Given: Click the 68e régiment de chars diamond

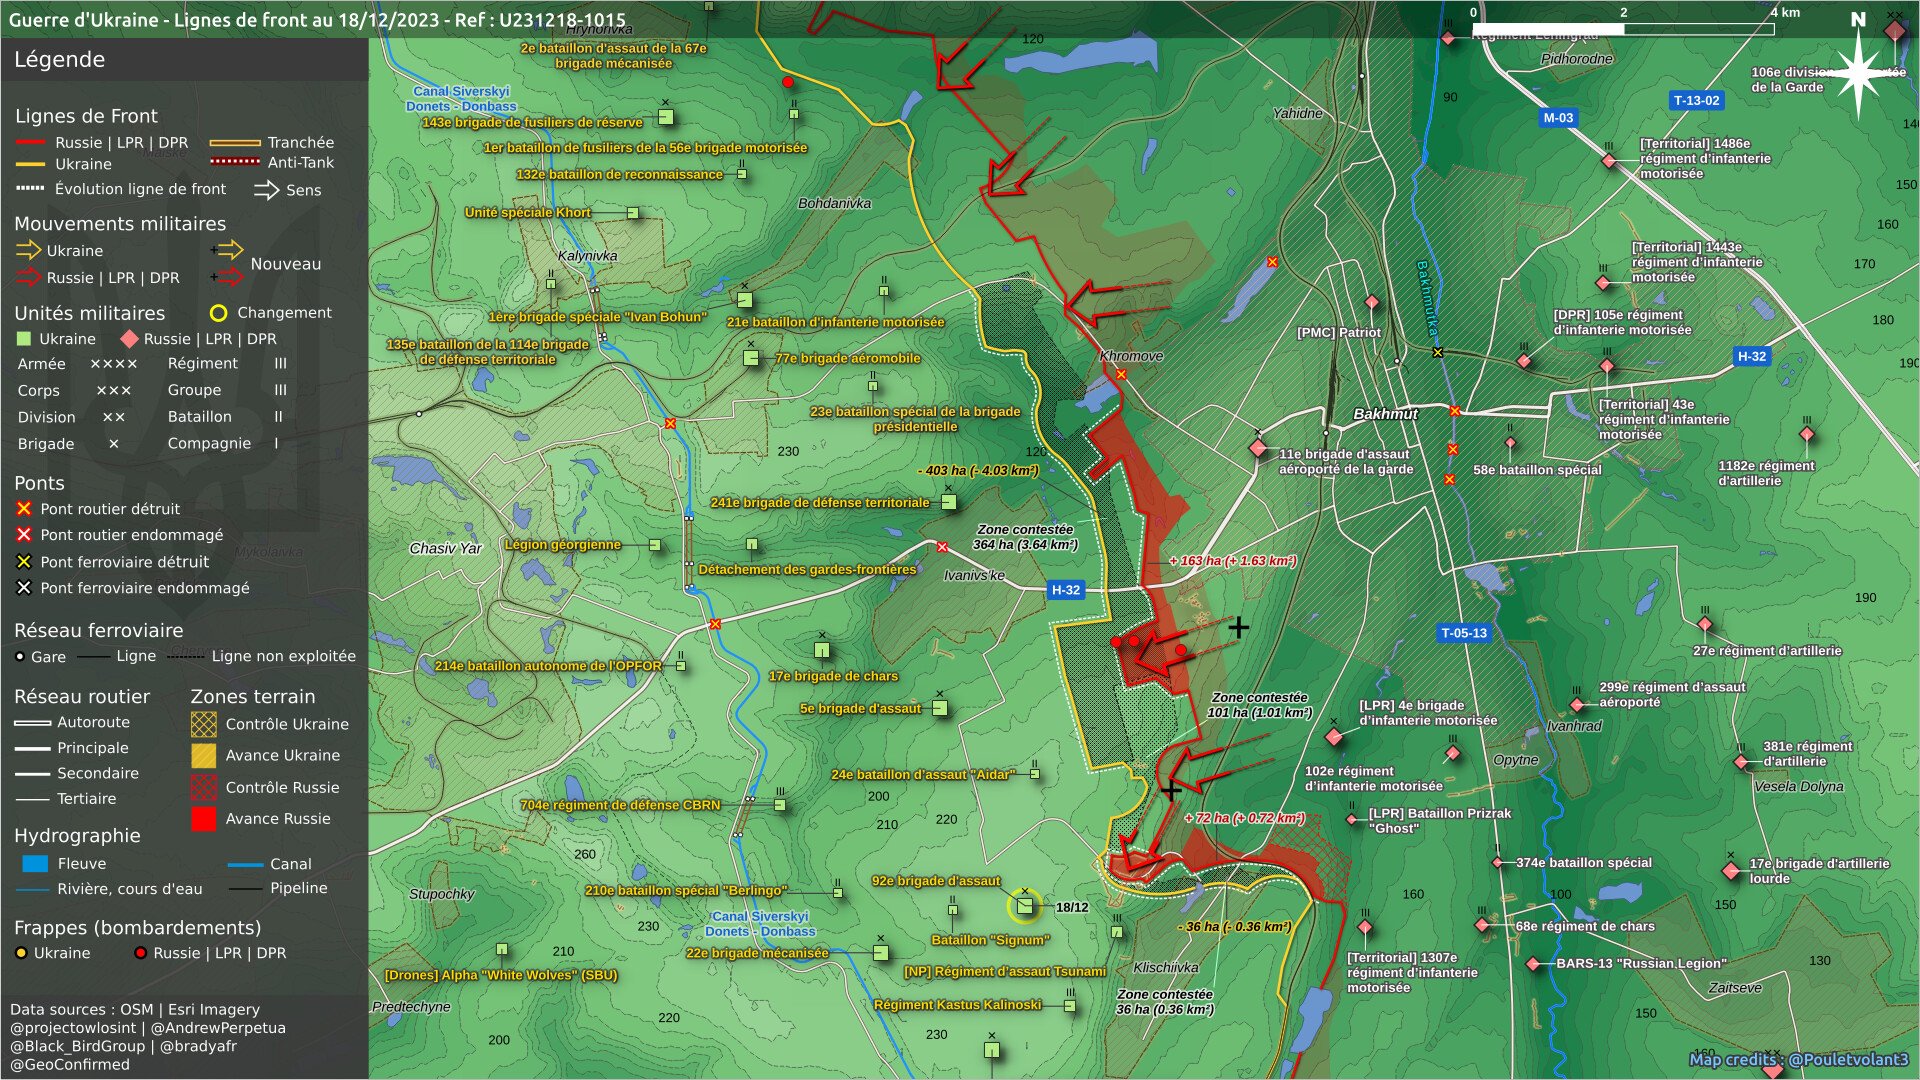Looking at the screenshot, I should tap(1482, 926).
